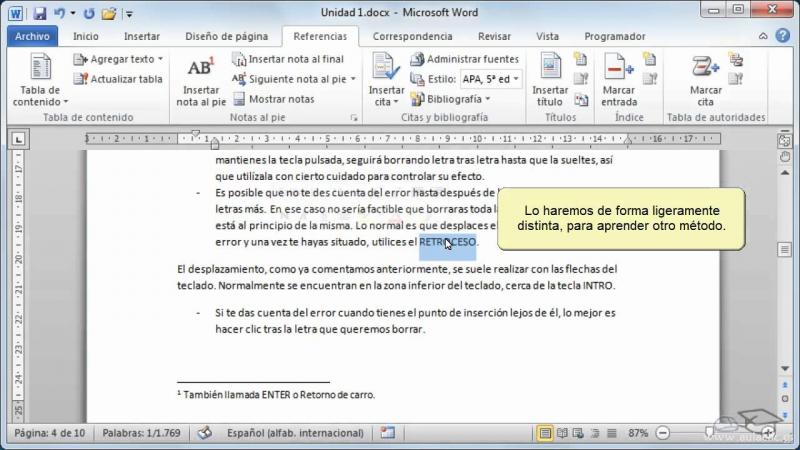Switch to the Vista tab
The image size is (800, 450).
547,36
